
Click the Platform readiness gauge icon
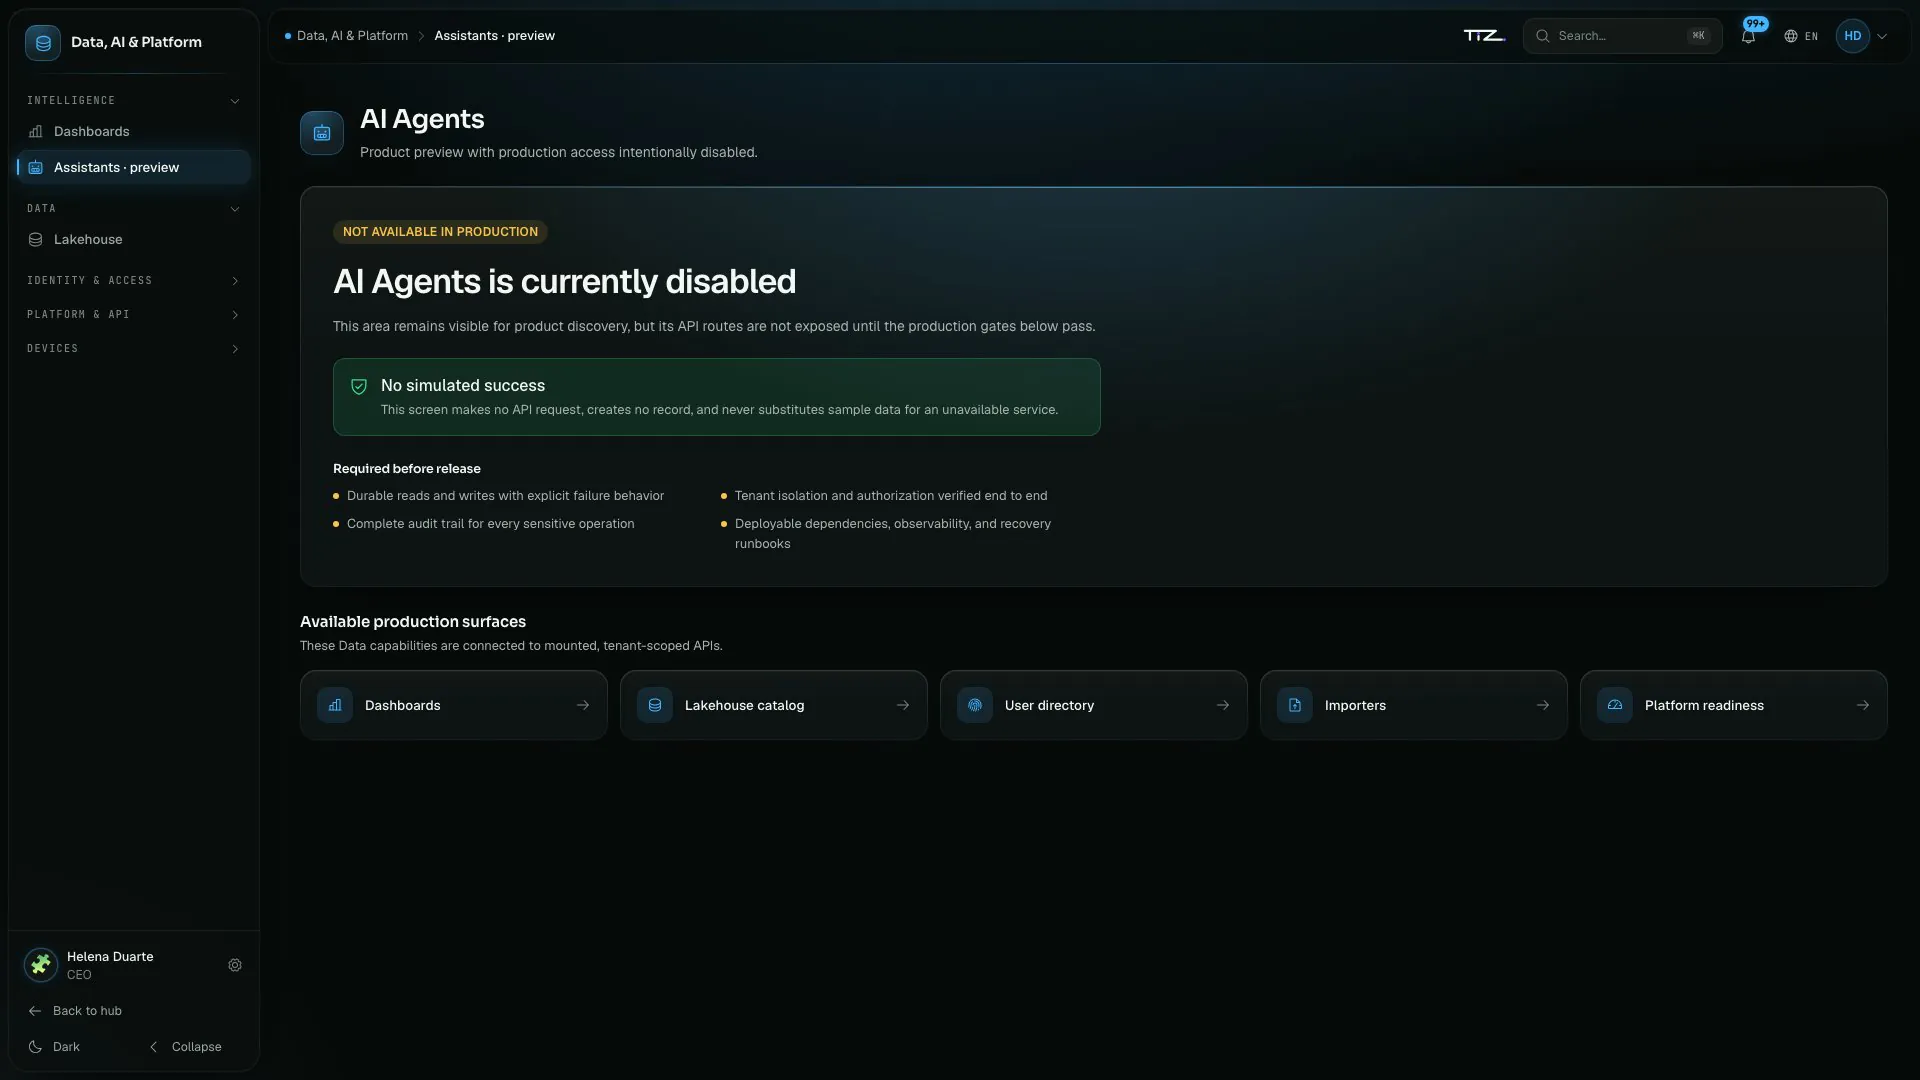pos(1615,705)
